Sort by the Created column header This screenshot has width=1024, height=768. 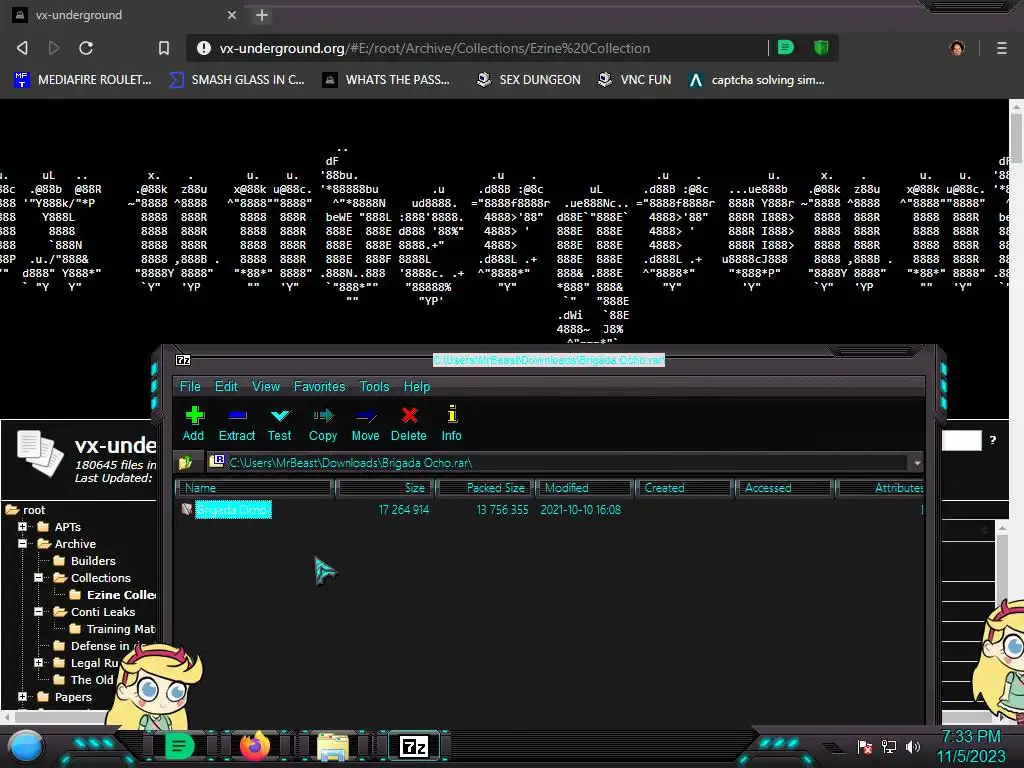point(684,488)
